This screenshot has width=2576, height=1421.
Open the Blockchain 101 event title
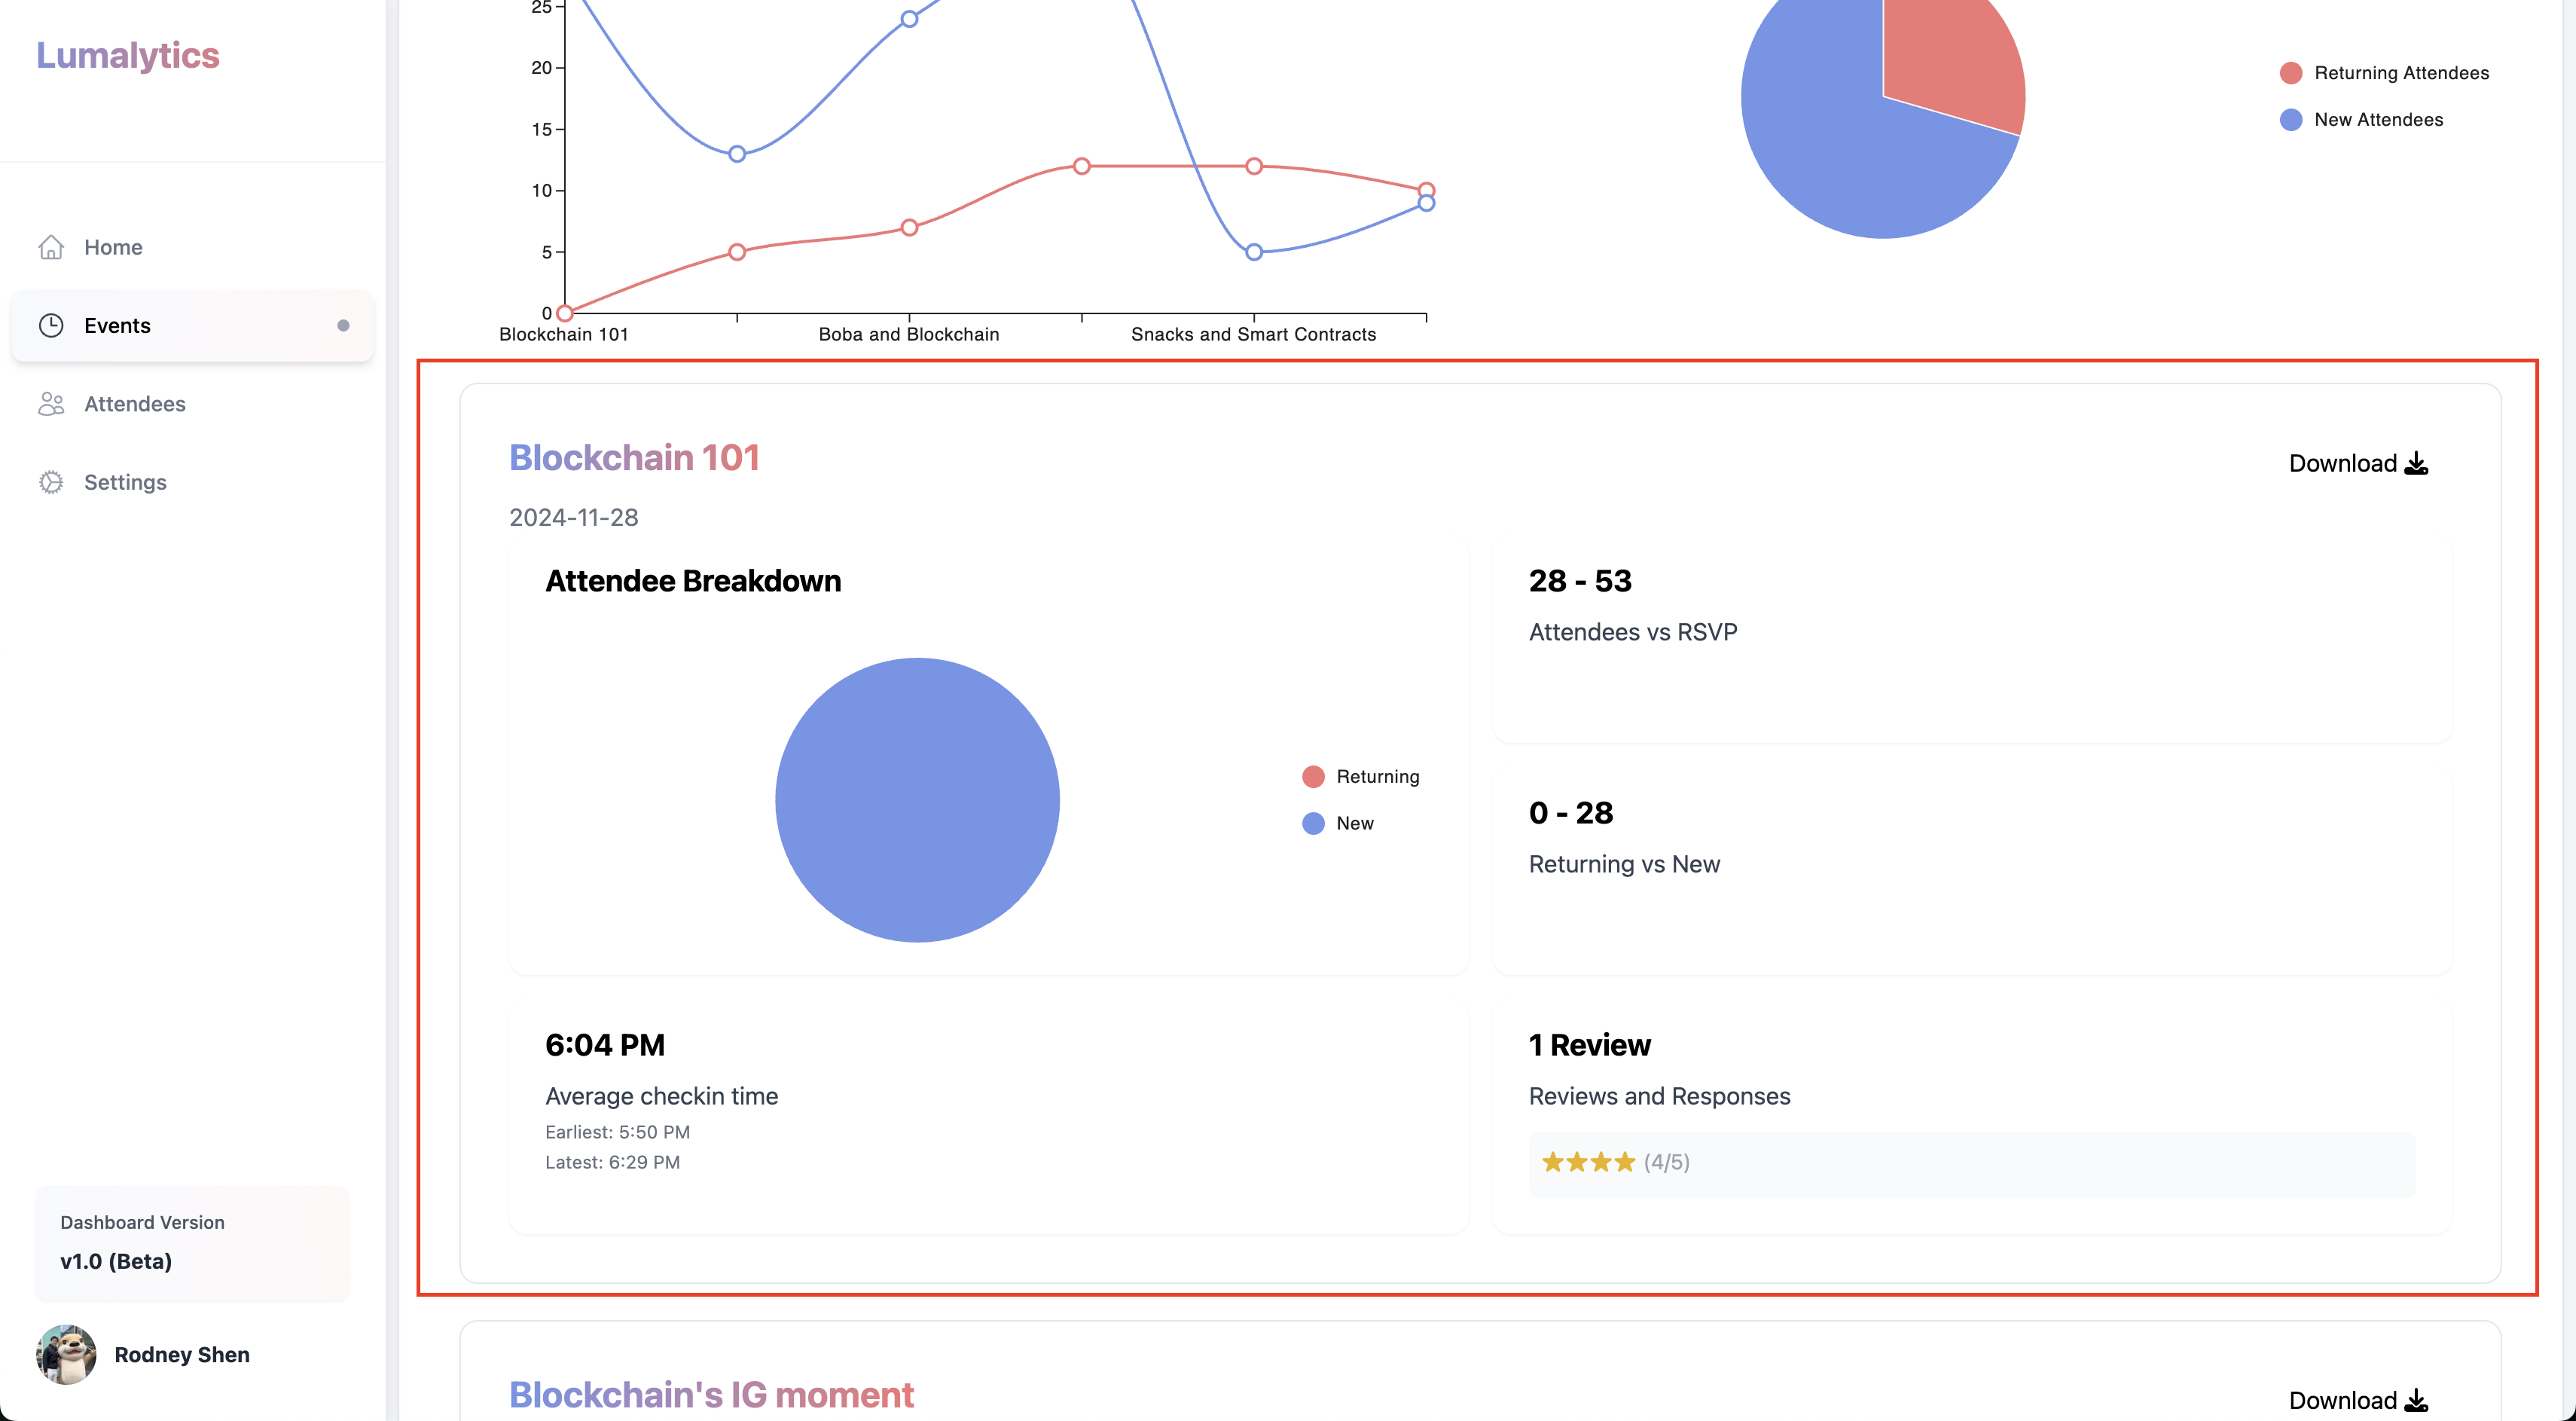[x=634, y=457]
